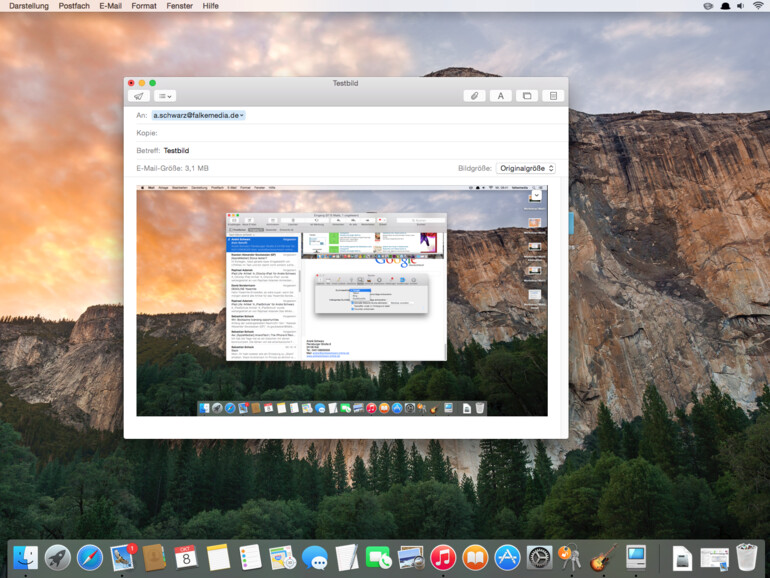The image size is (770, 578).
Task: Open iBooks in the Dock
Action: click(x=475, y=558)
